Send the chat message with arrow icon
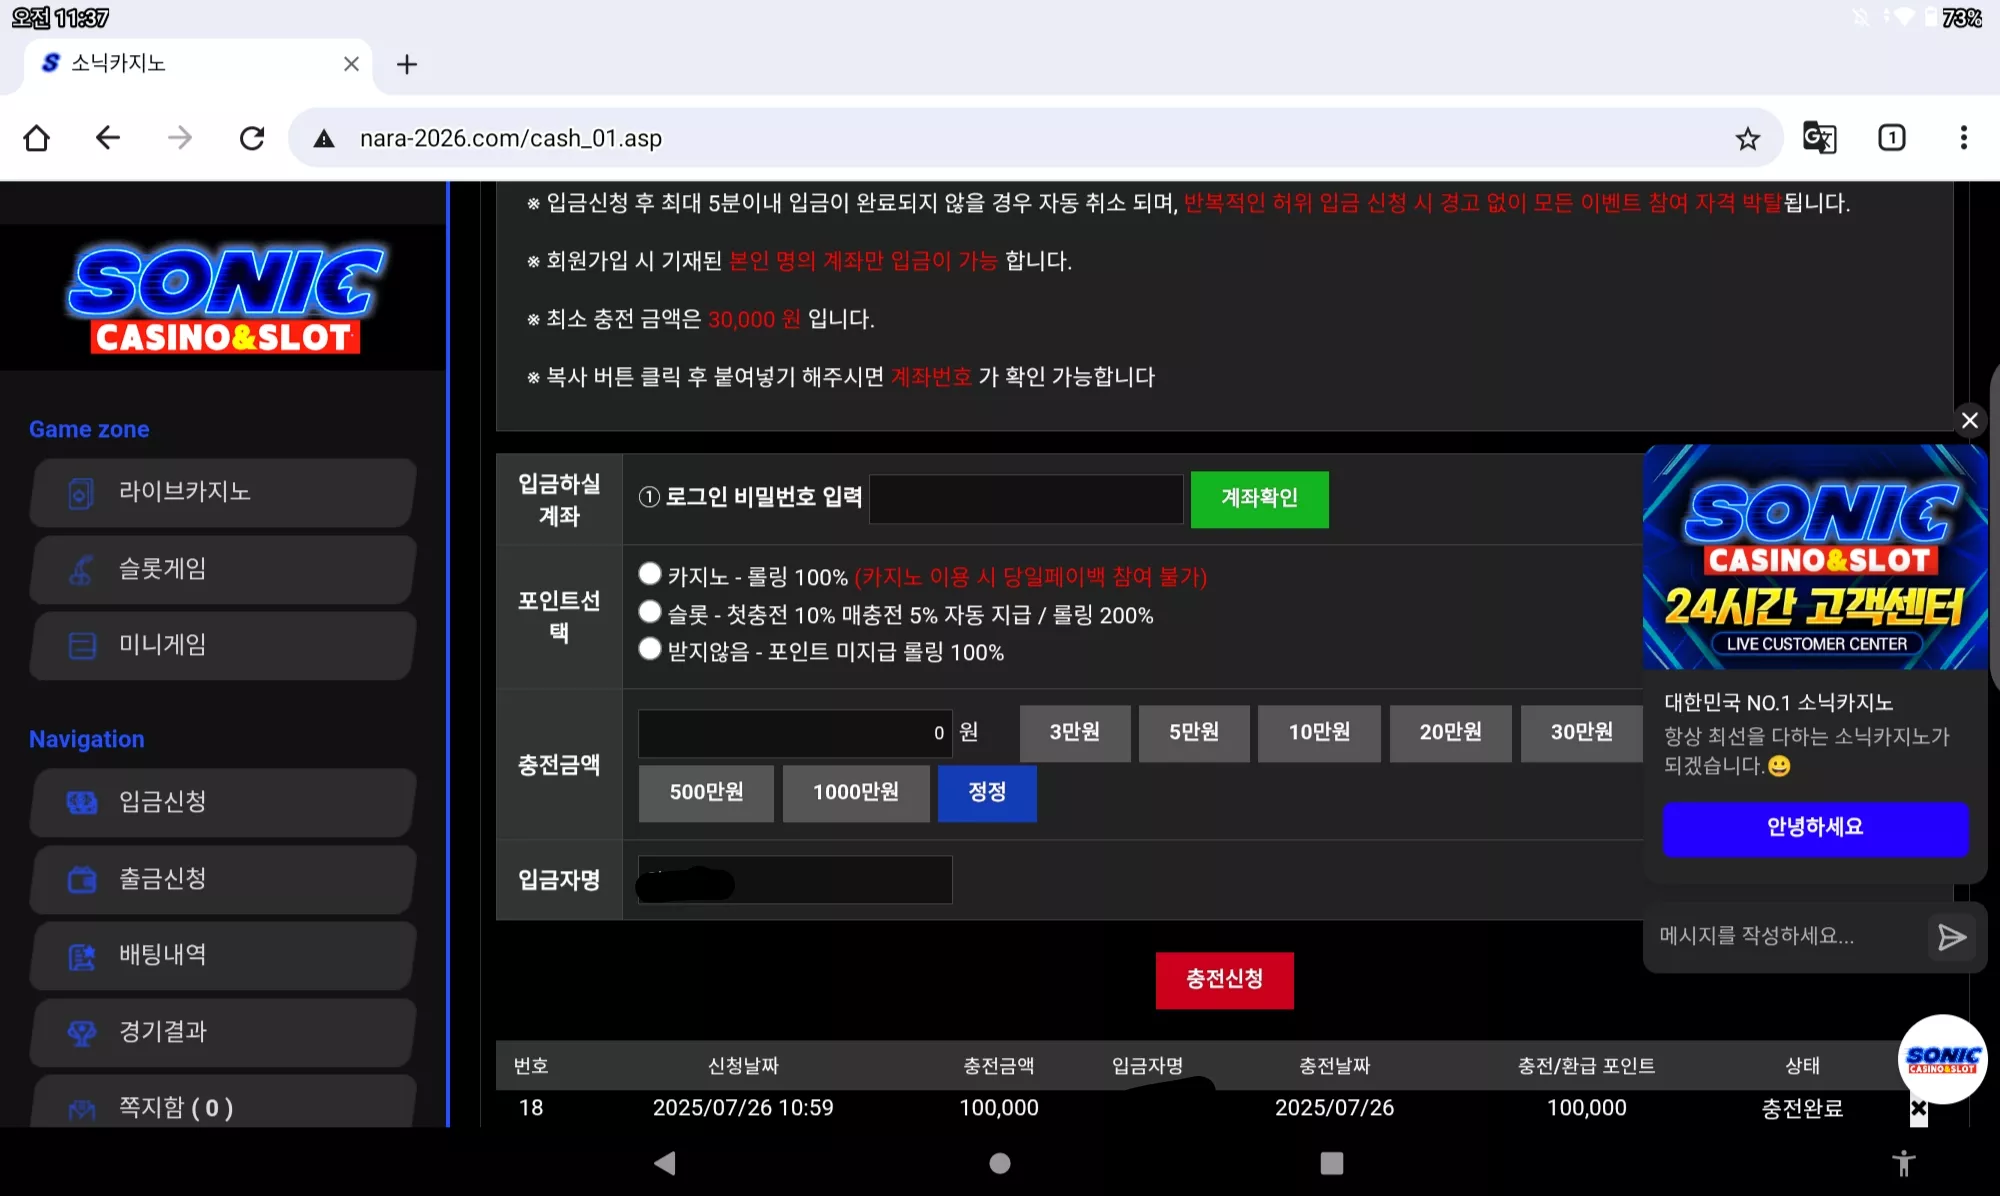2000x1196 pixels. coord(1951,937)
